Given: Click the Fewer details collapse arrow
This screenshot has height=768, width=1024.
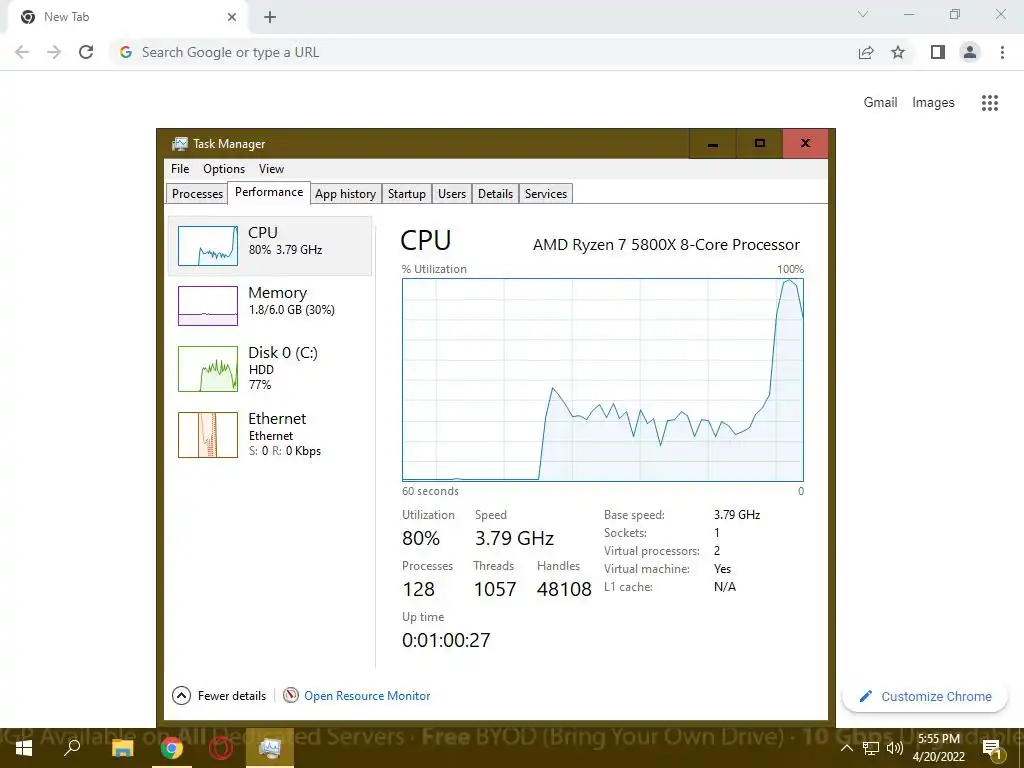Looking at the screenshot, I should pyautogui.click(x=182, y=696).
